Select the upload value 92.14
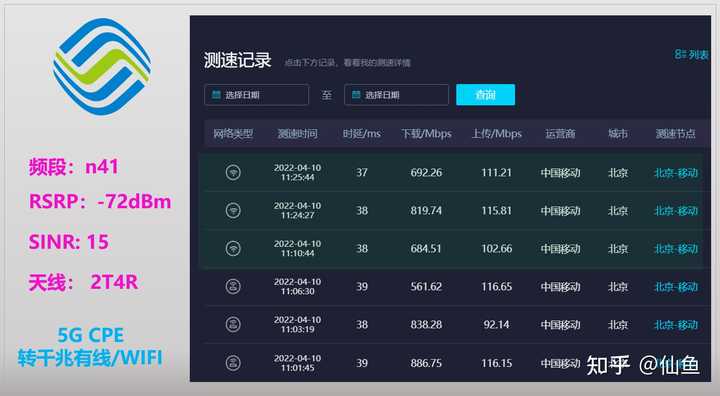Screen dimensions: 720x396 click(x=496, y=325)
